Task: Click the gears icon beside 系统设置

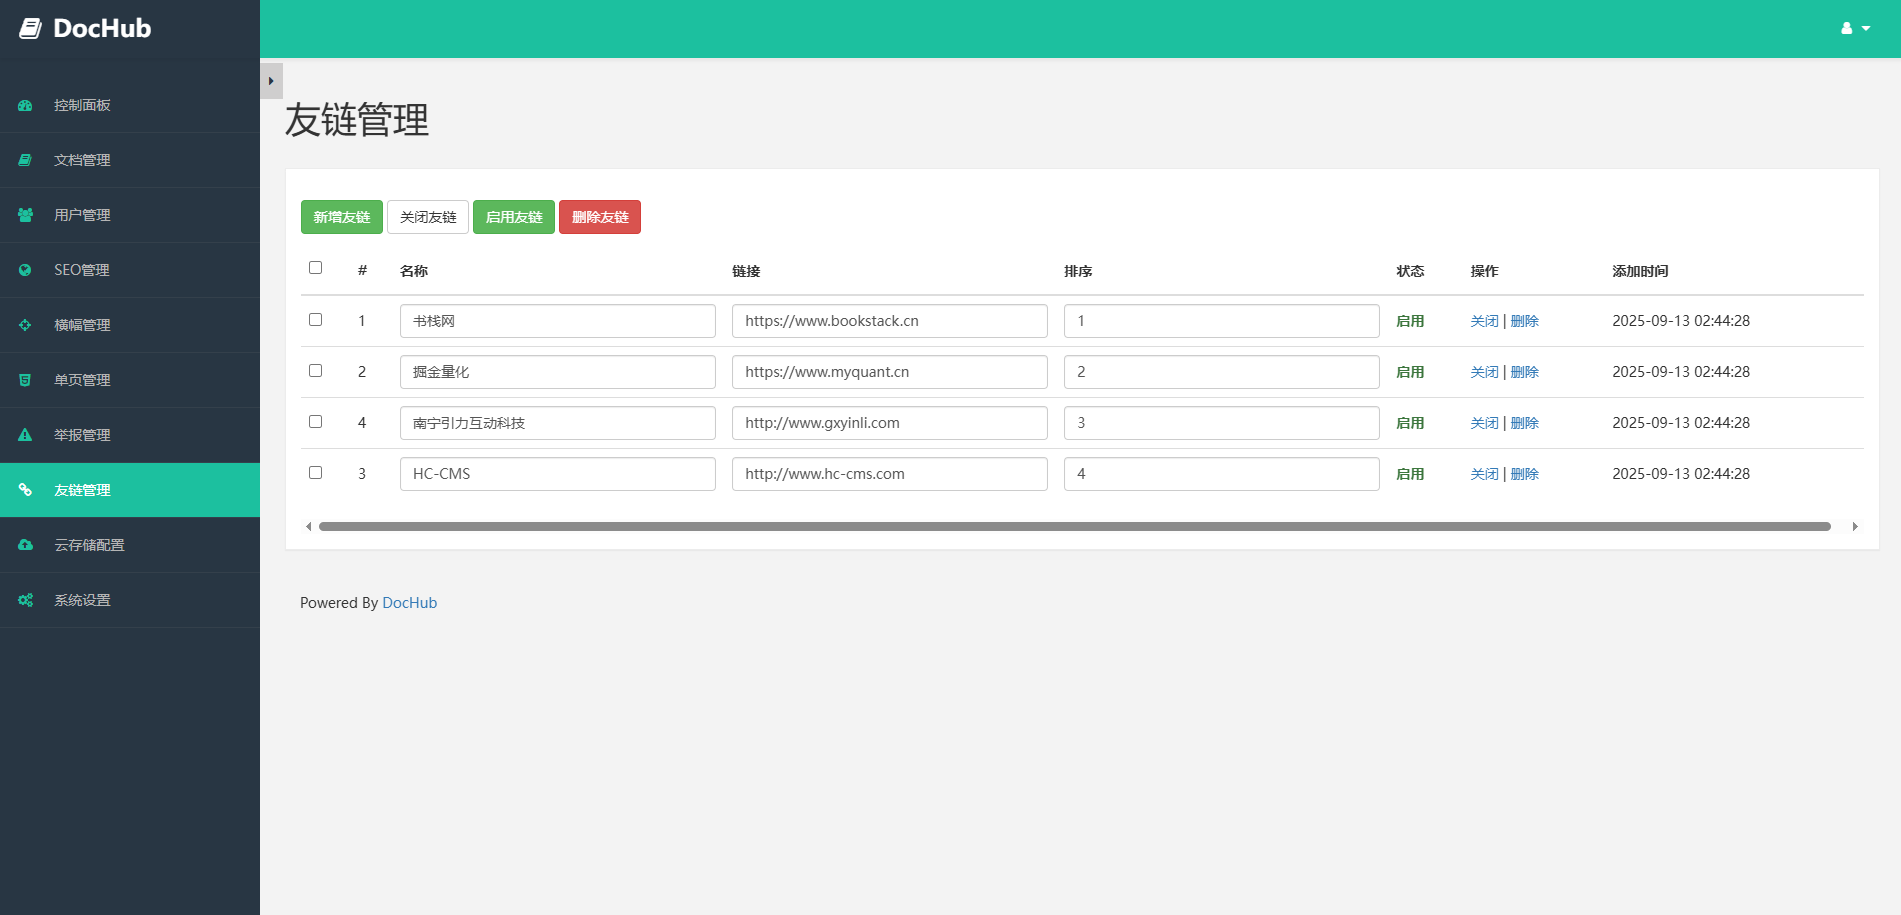Action: click(25, 600)
